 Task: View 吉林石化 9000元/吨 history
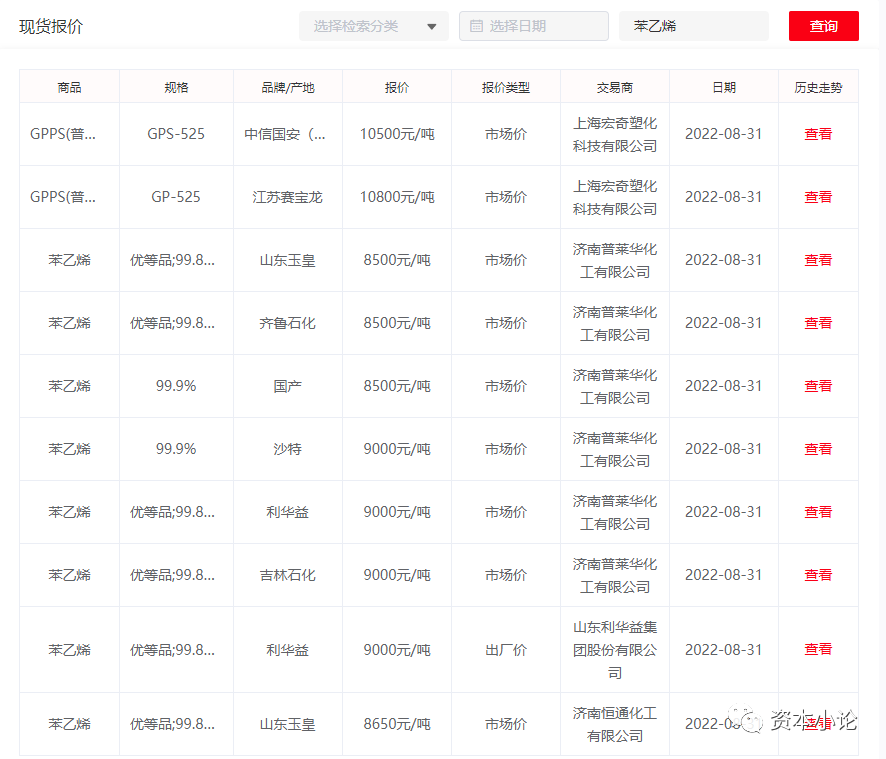(818, 575)
